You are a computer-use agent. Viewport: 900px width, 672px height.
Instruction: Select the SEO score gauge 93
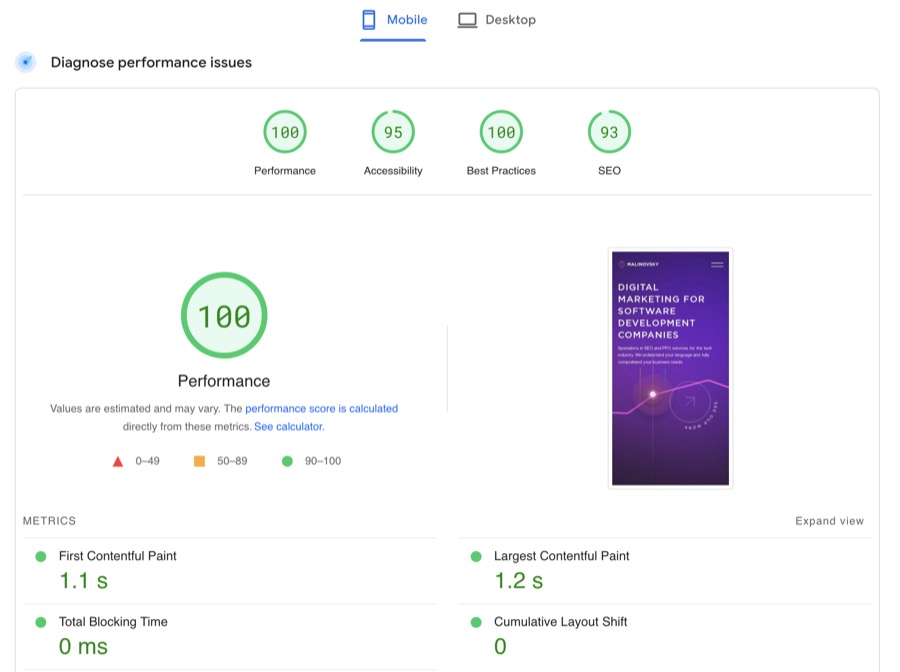pyautogui.click(x=610, y=132)
